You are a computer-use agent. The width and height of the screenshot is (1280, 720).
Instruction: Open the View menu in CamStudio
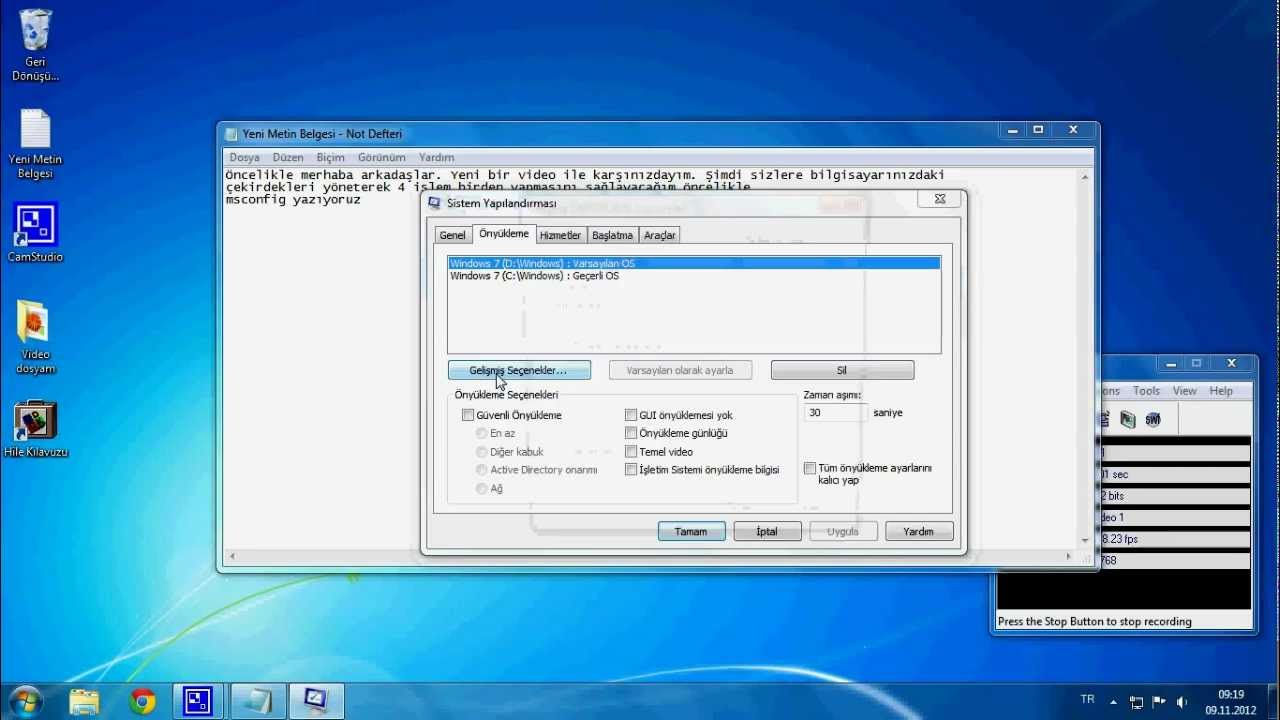tap(1184, 391)
